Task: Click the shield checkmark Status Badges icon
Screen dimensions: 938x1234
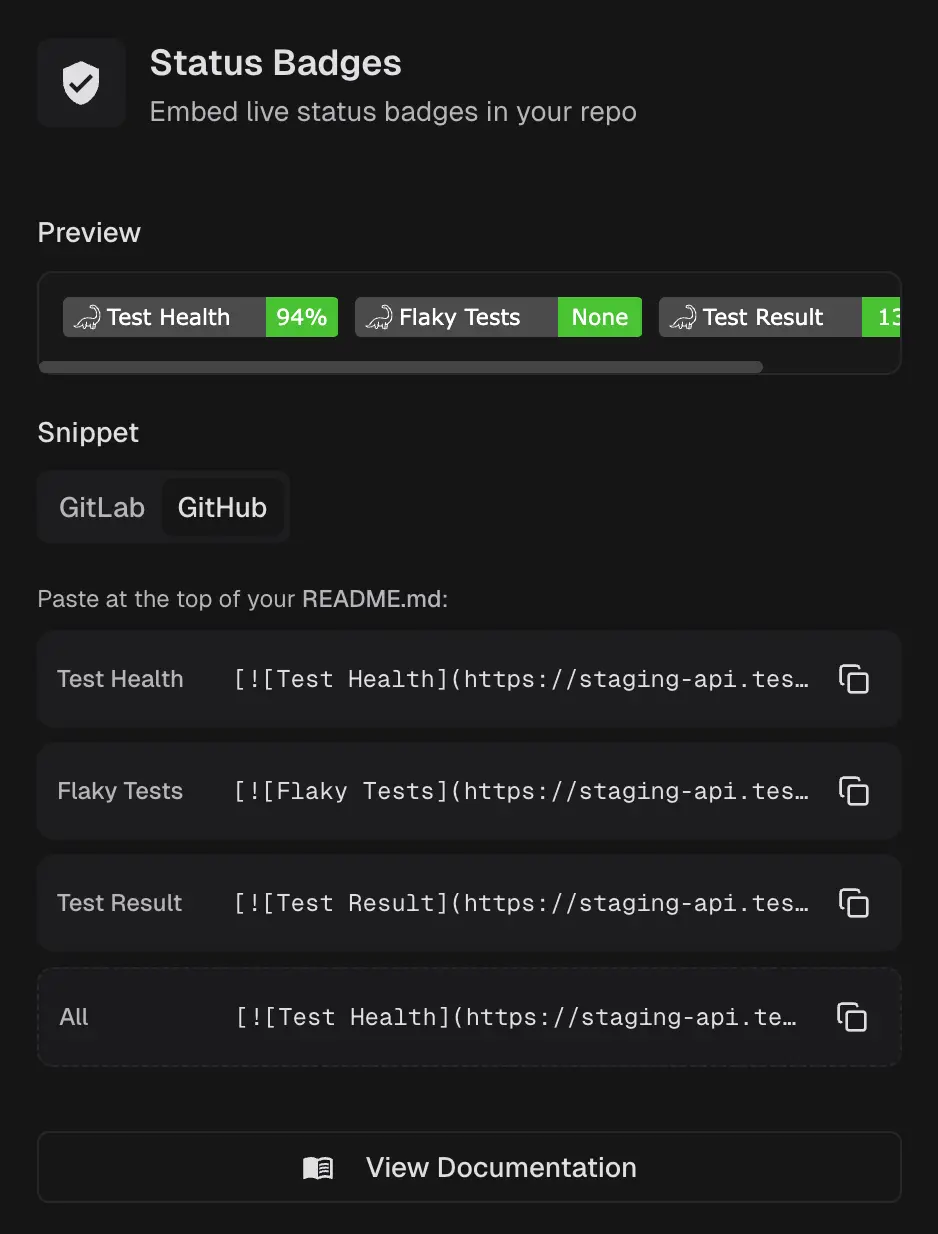Action: click(x=81, y=83)
